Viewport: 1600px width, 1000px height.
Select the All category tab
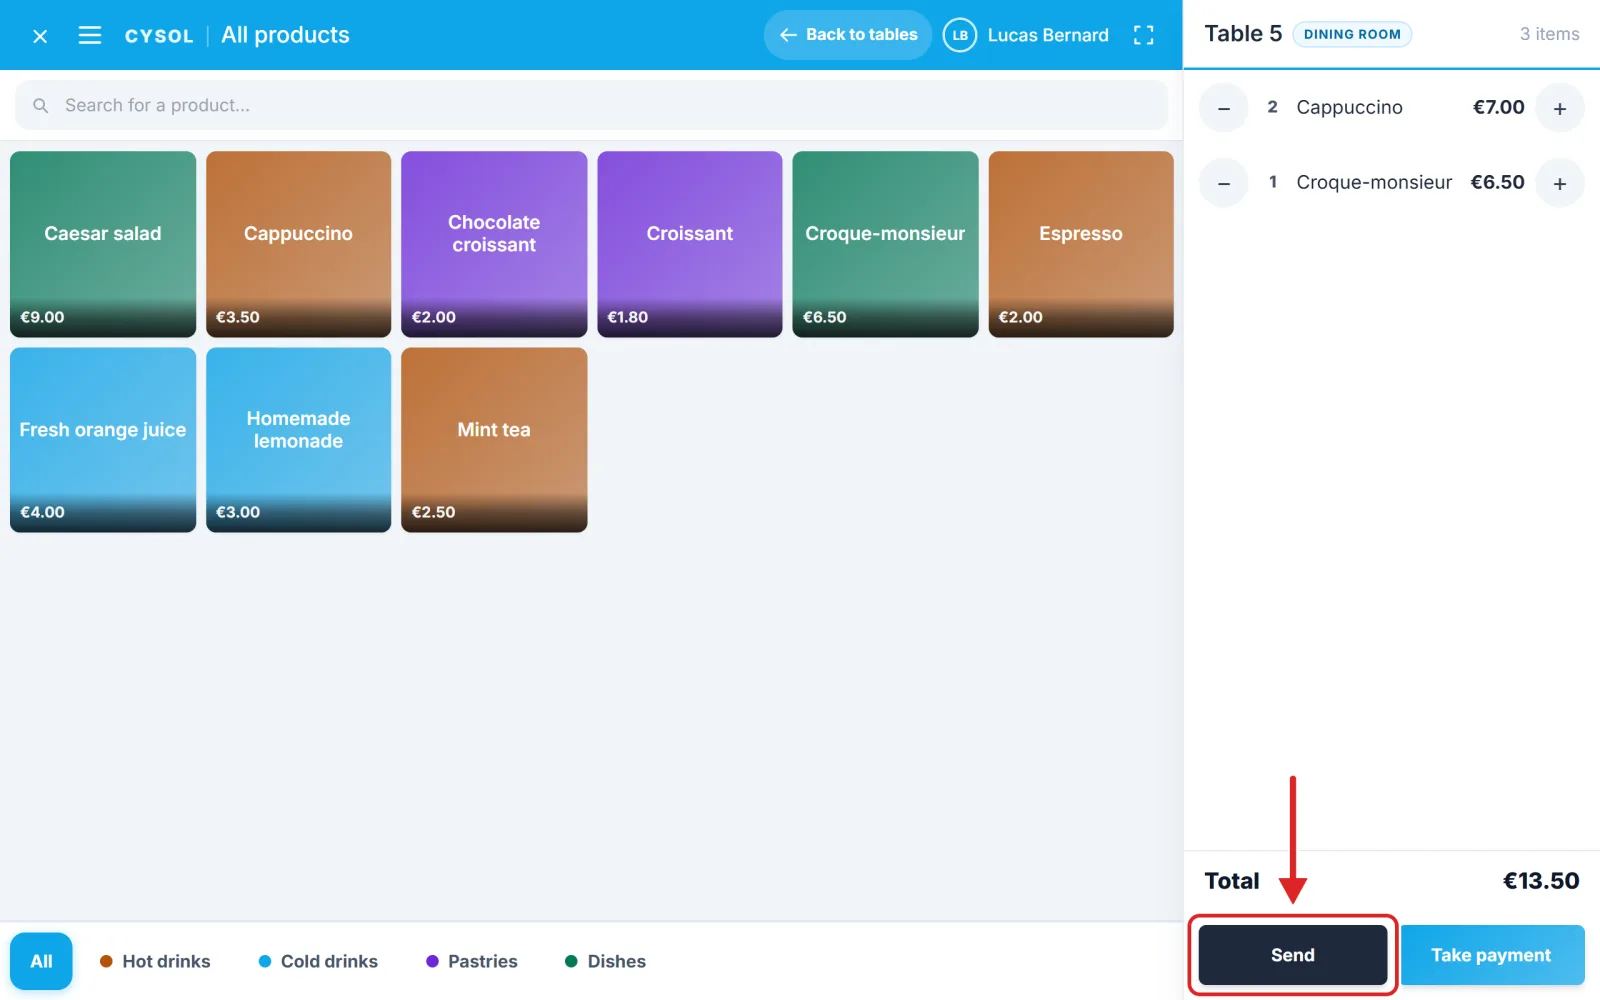41,961
